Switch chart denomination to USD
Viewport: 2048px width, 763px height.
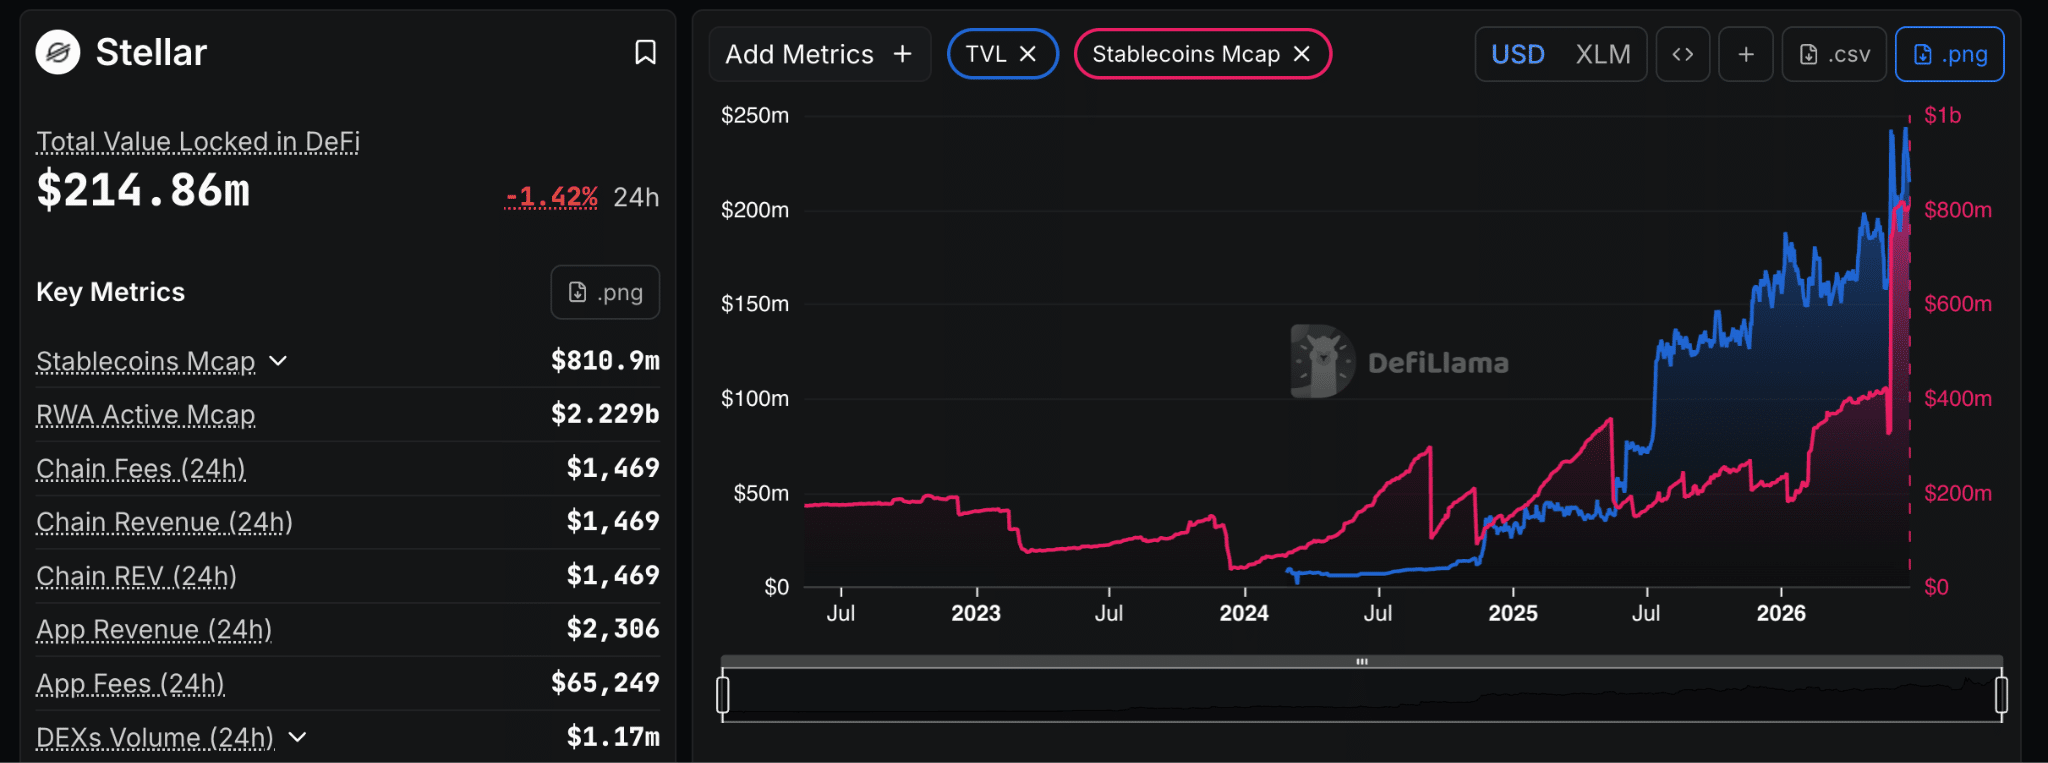pos(1518,54)
